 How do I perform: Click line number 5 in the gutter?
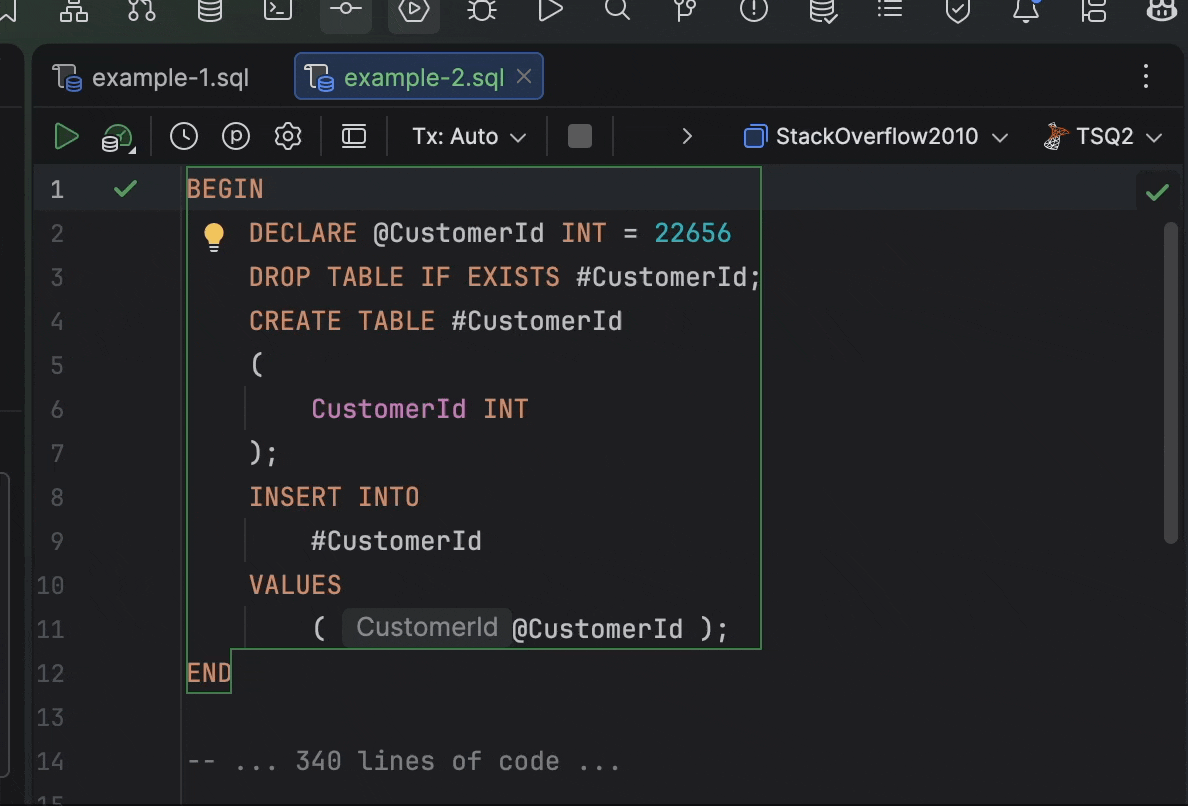[x=57, y=365]
